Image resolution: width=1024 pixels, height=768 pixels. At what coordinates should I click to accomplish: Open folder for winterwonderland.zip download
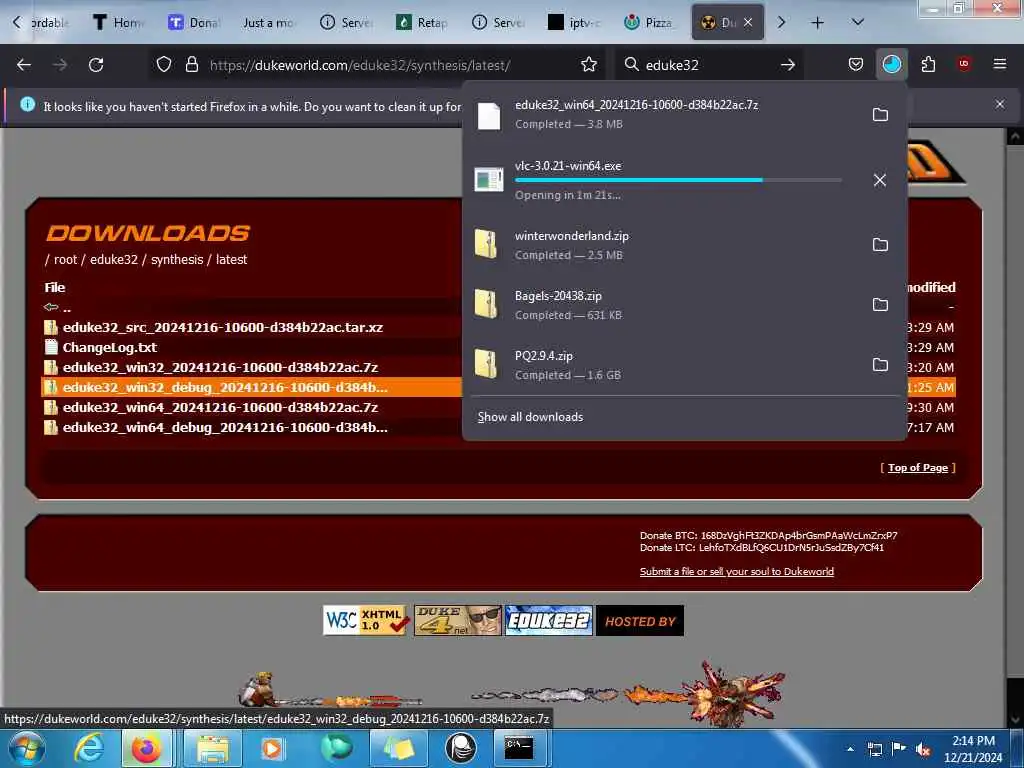pyautogui.click(x=880, y=245)
